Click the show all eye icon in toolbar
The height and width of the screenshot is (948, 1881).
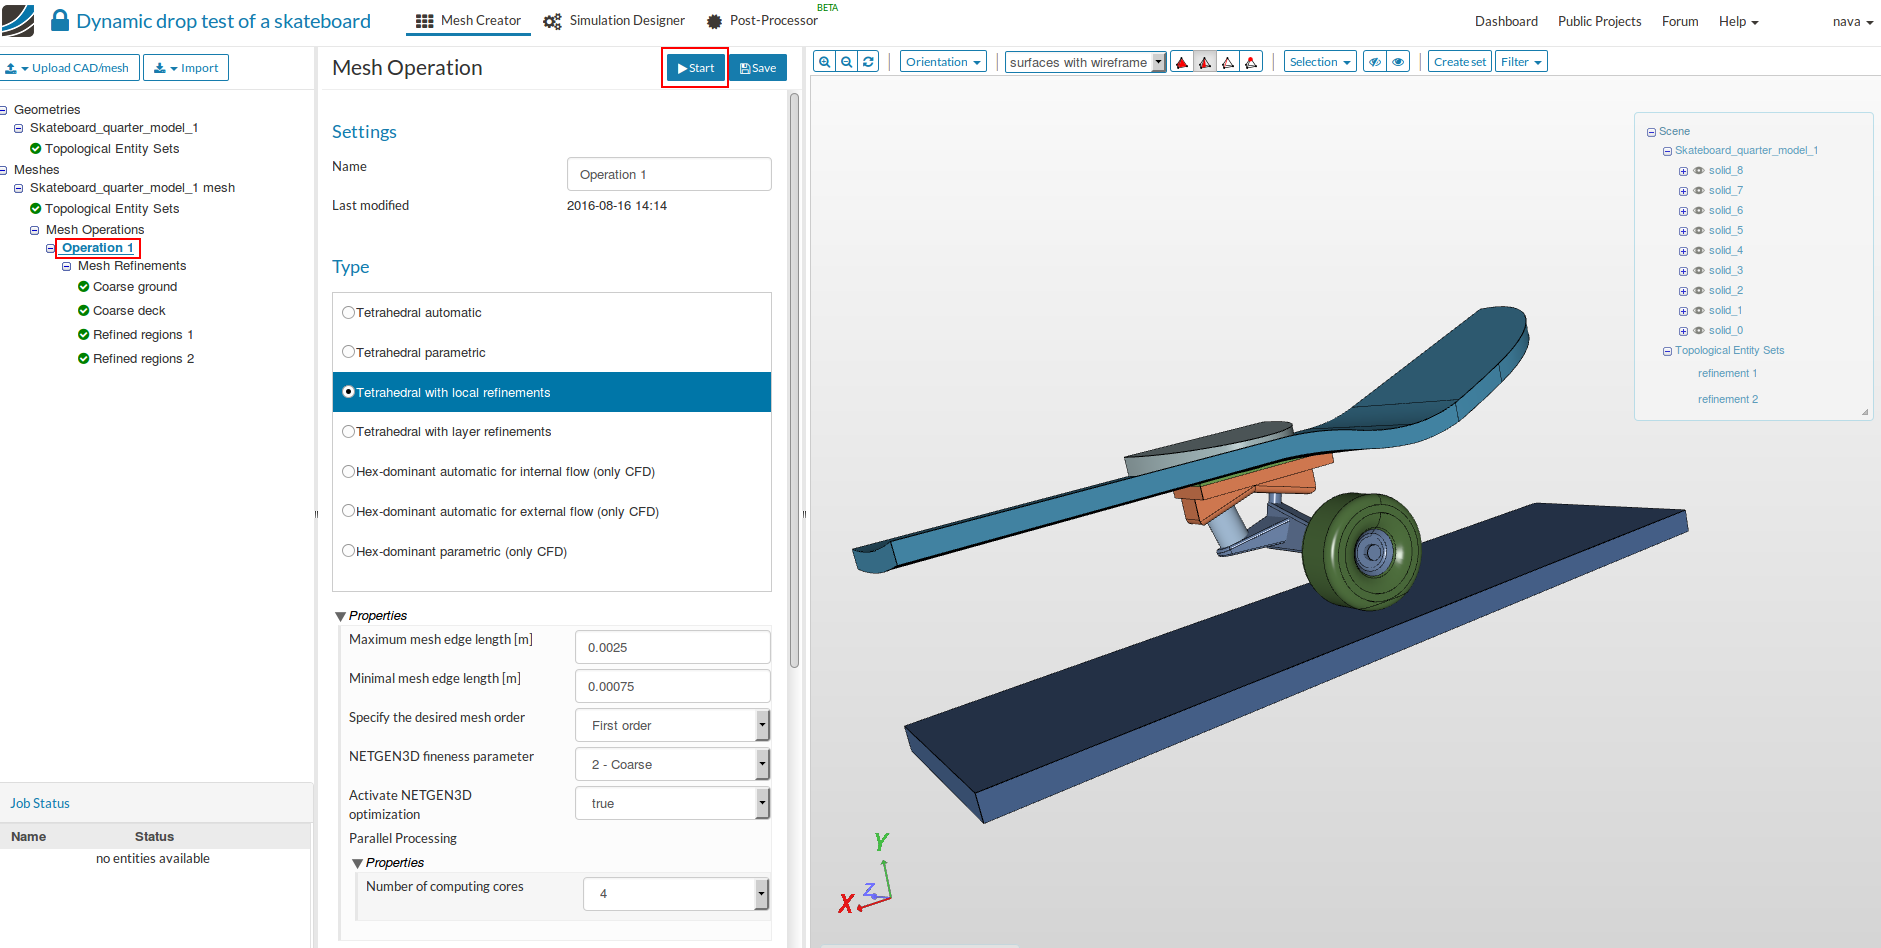1399,62
